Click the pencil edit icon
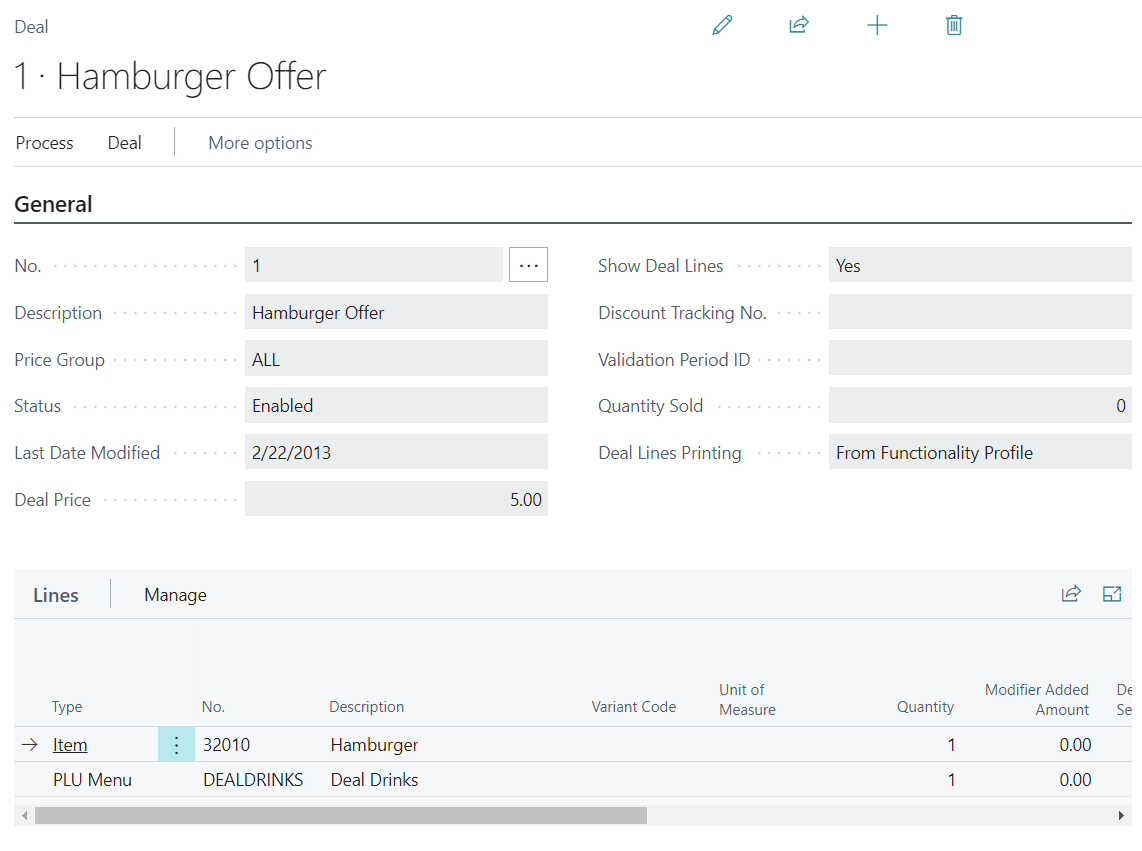Image resolution: width=1142 pixels, height=851 pixels. point(722,26)
